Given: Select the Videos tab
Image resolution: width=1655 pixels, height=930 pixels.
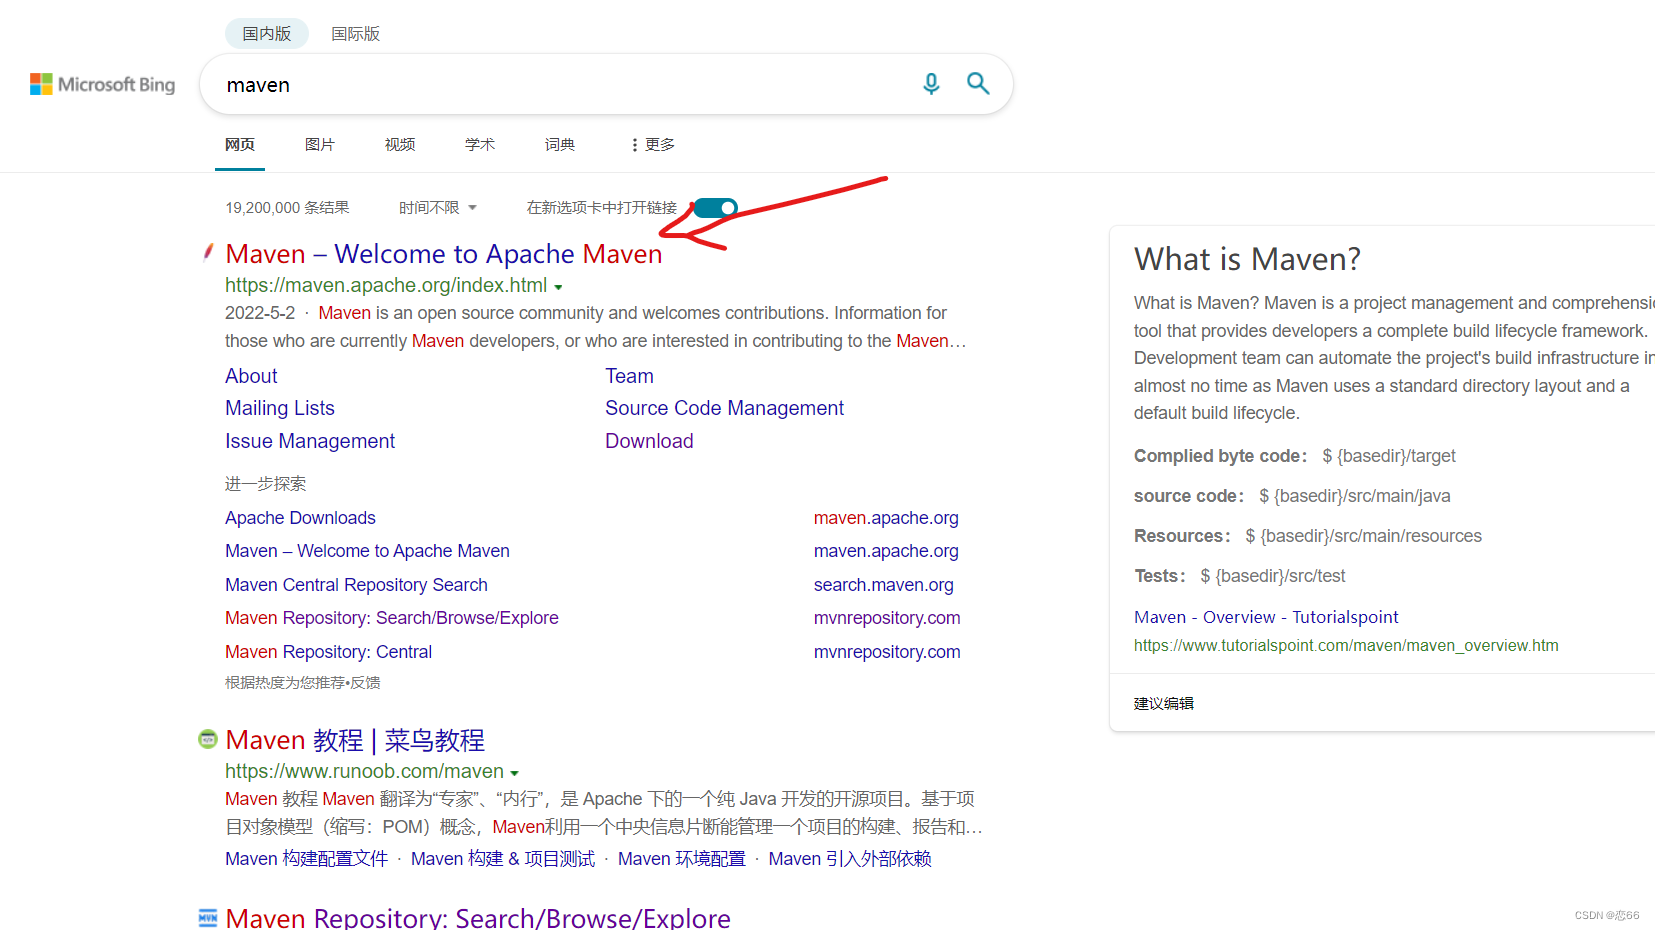Looking at the screenshot, I should tap(400, 145).
